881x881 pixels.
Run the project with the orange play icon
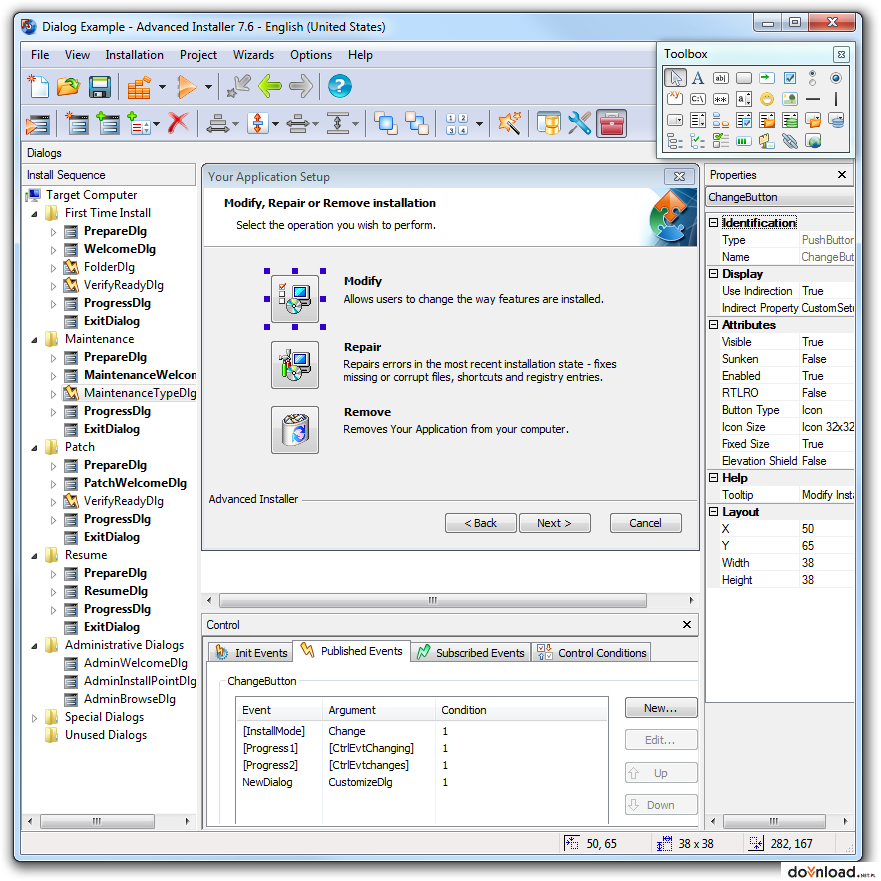pos(187,87)
